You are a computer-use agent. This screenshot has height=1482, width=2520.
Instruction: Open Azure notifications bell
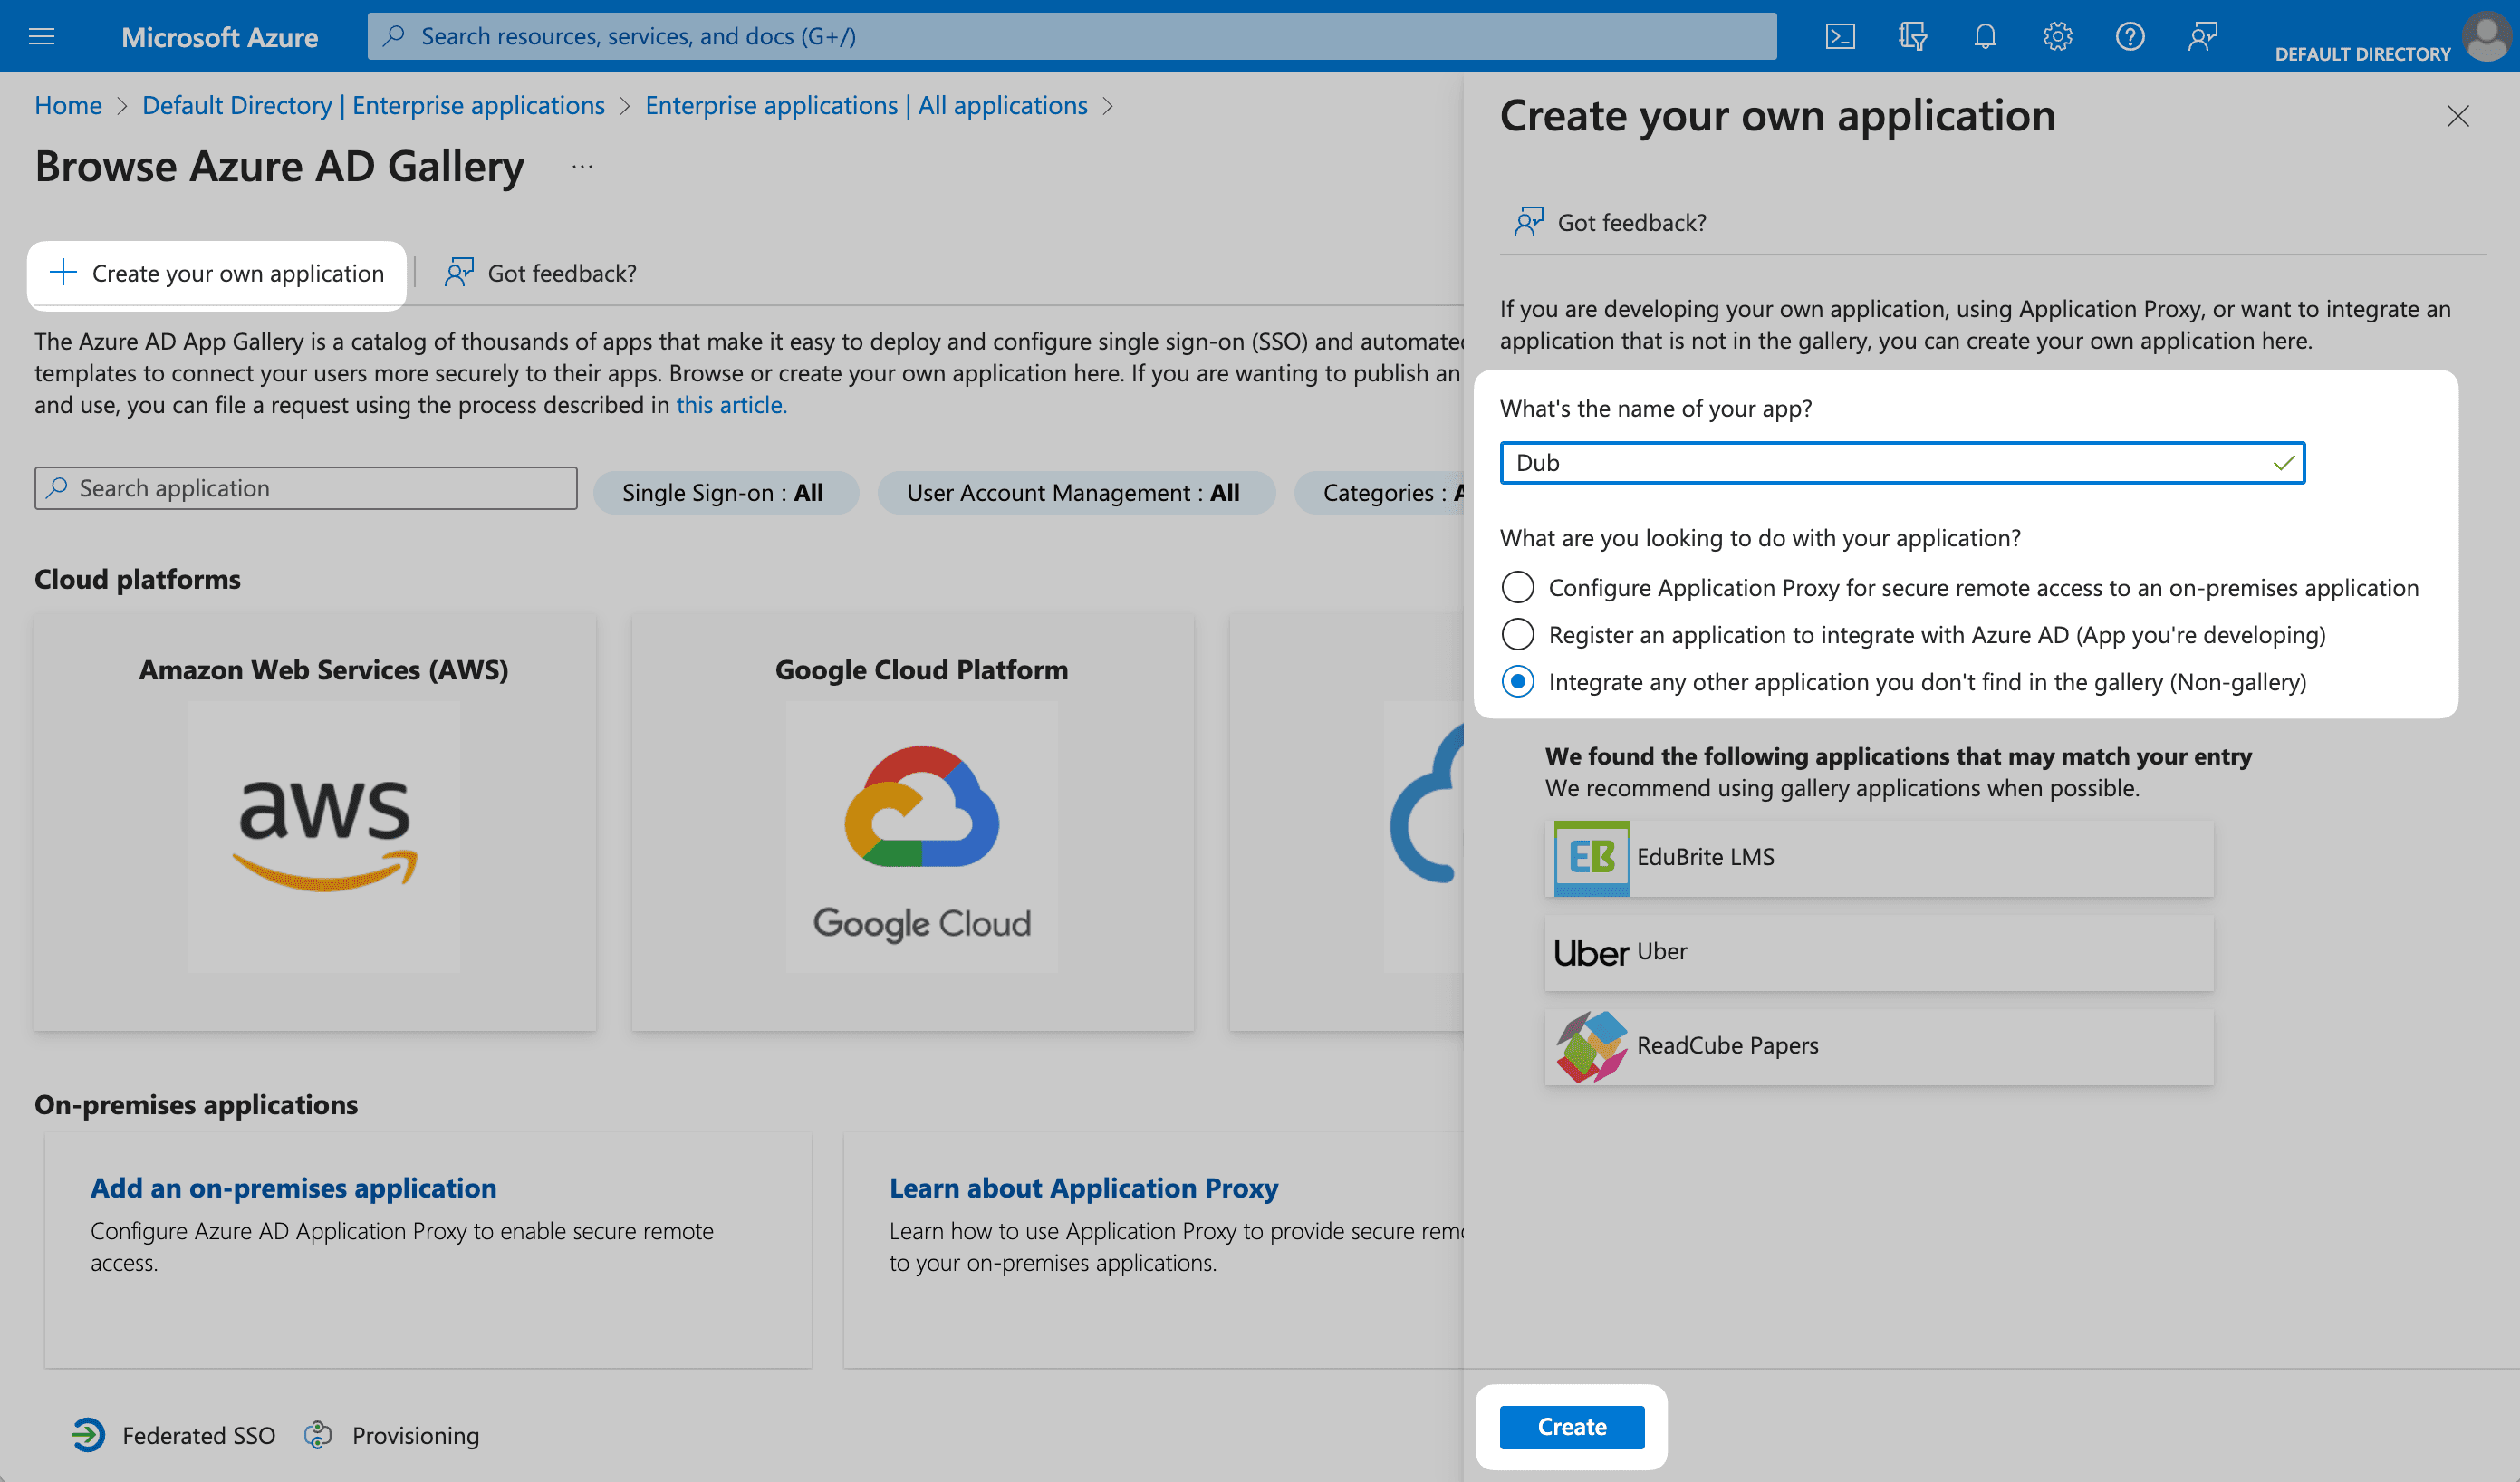pos(1985,36)
